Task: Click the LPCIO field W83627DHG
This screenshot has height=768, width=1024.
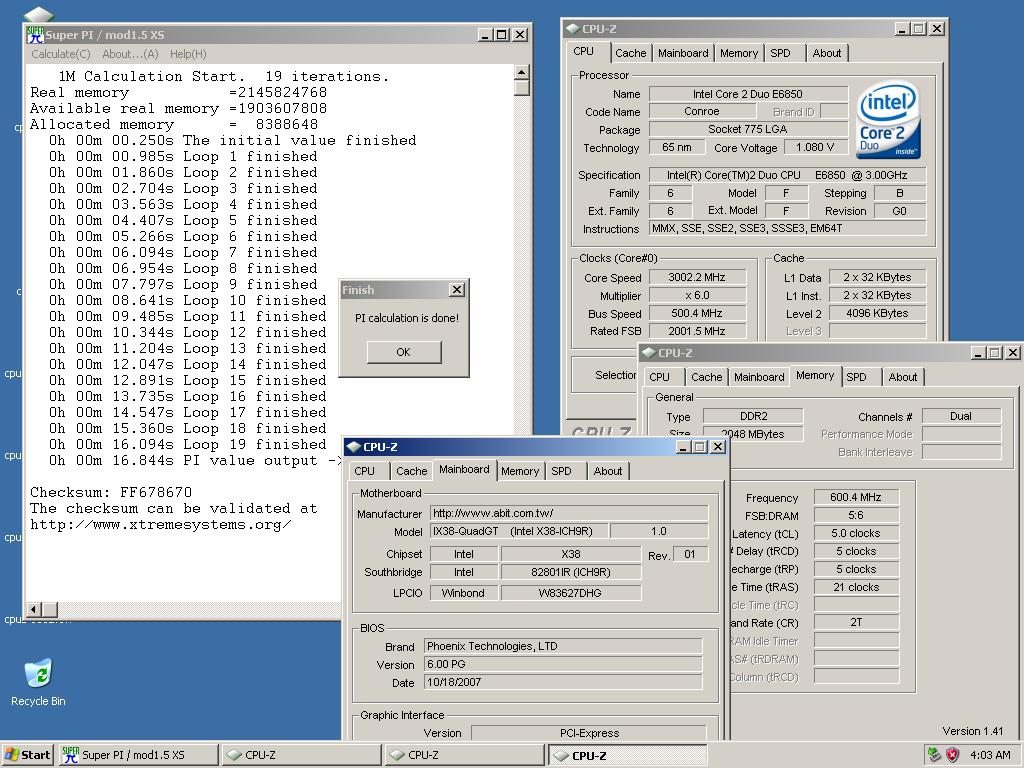Action: pyautogui.click(x=570, y=593)
